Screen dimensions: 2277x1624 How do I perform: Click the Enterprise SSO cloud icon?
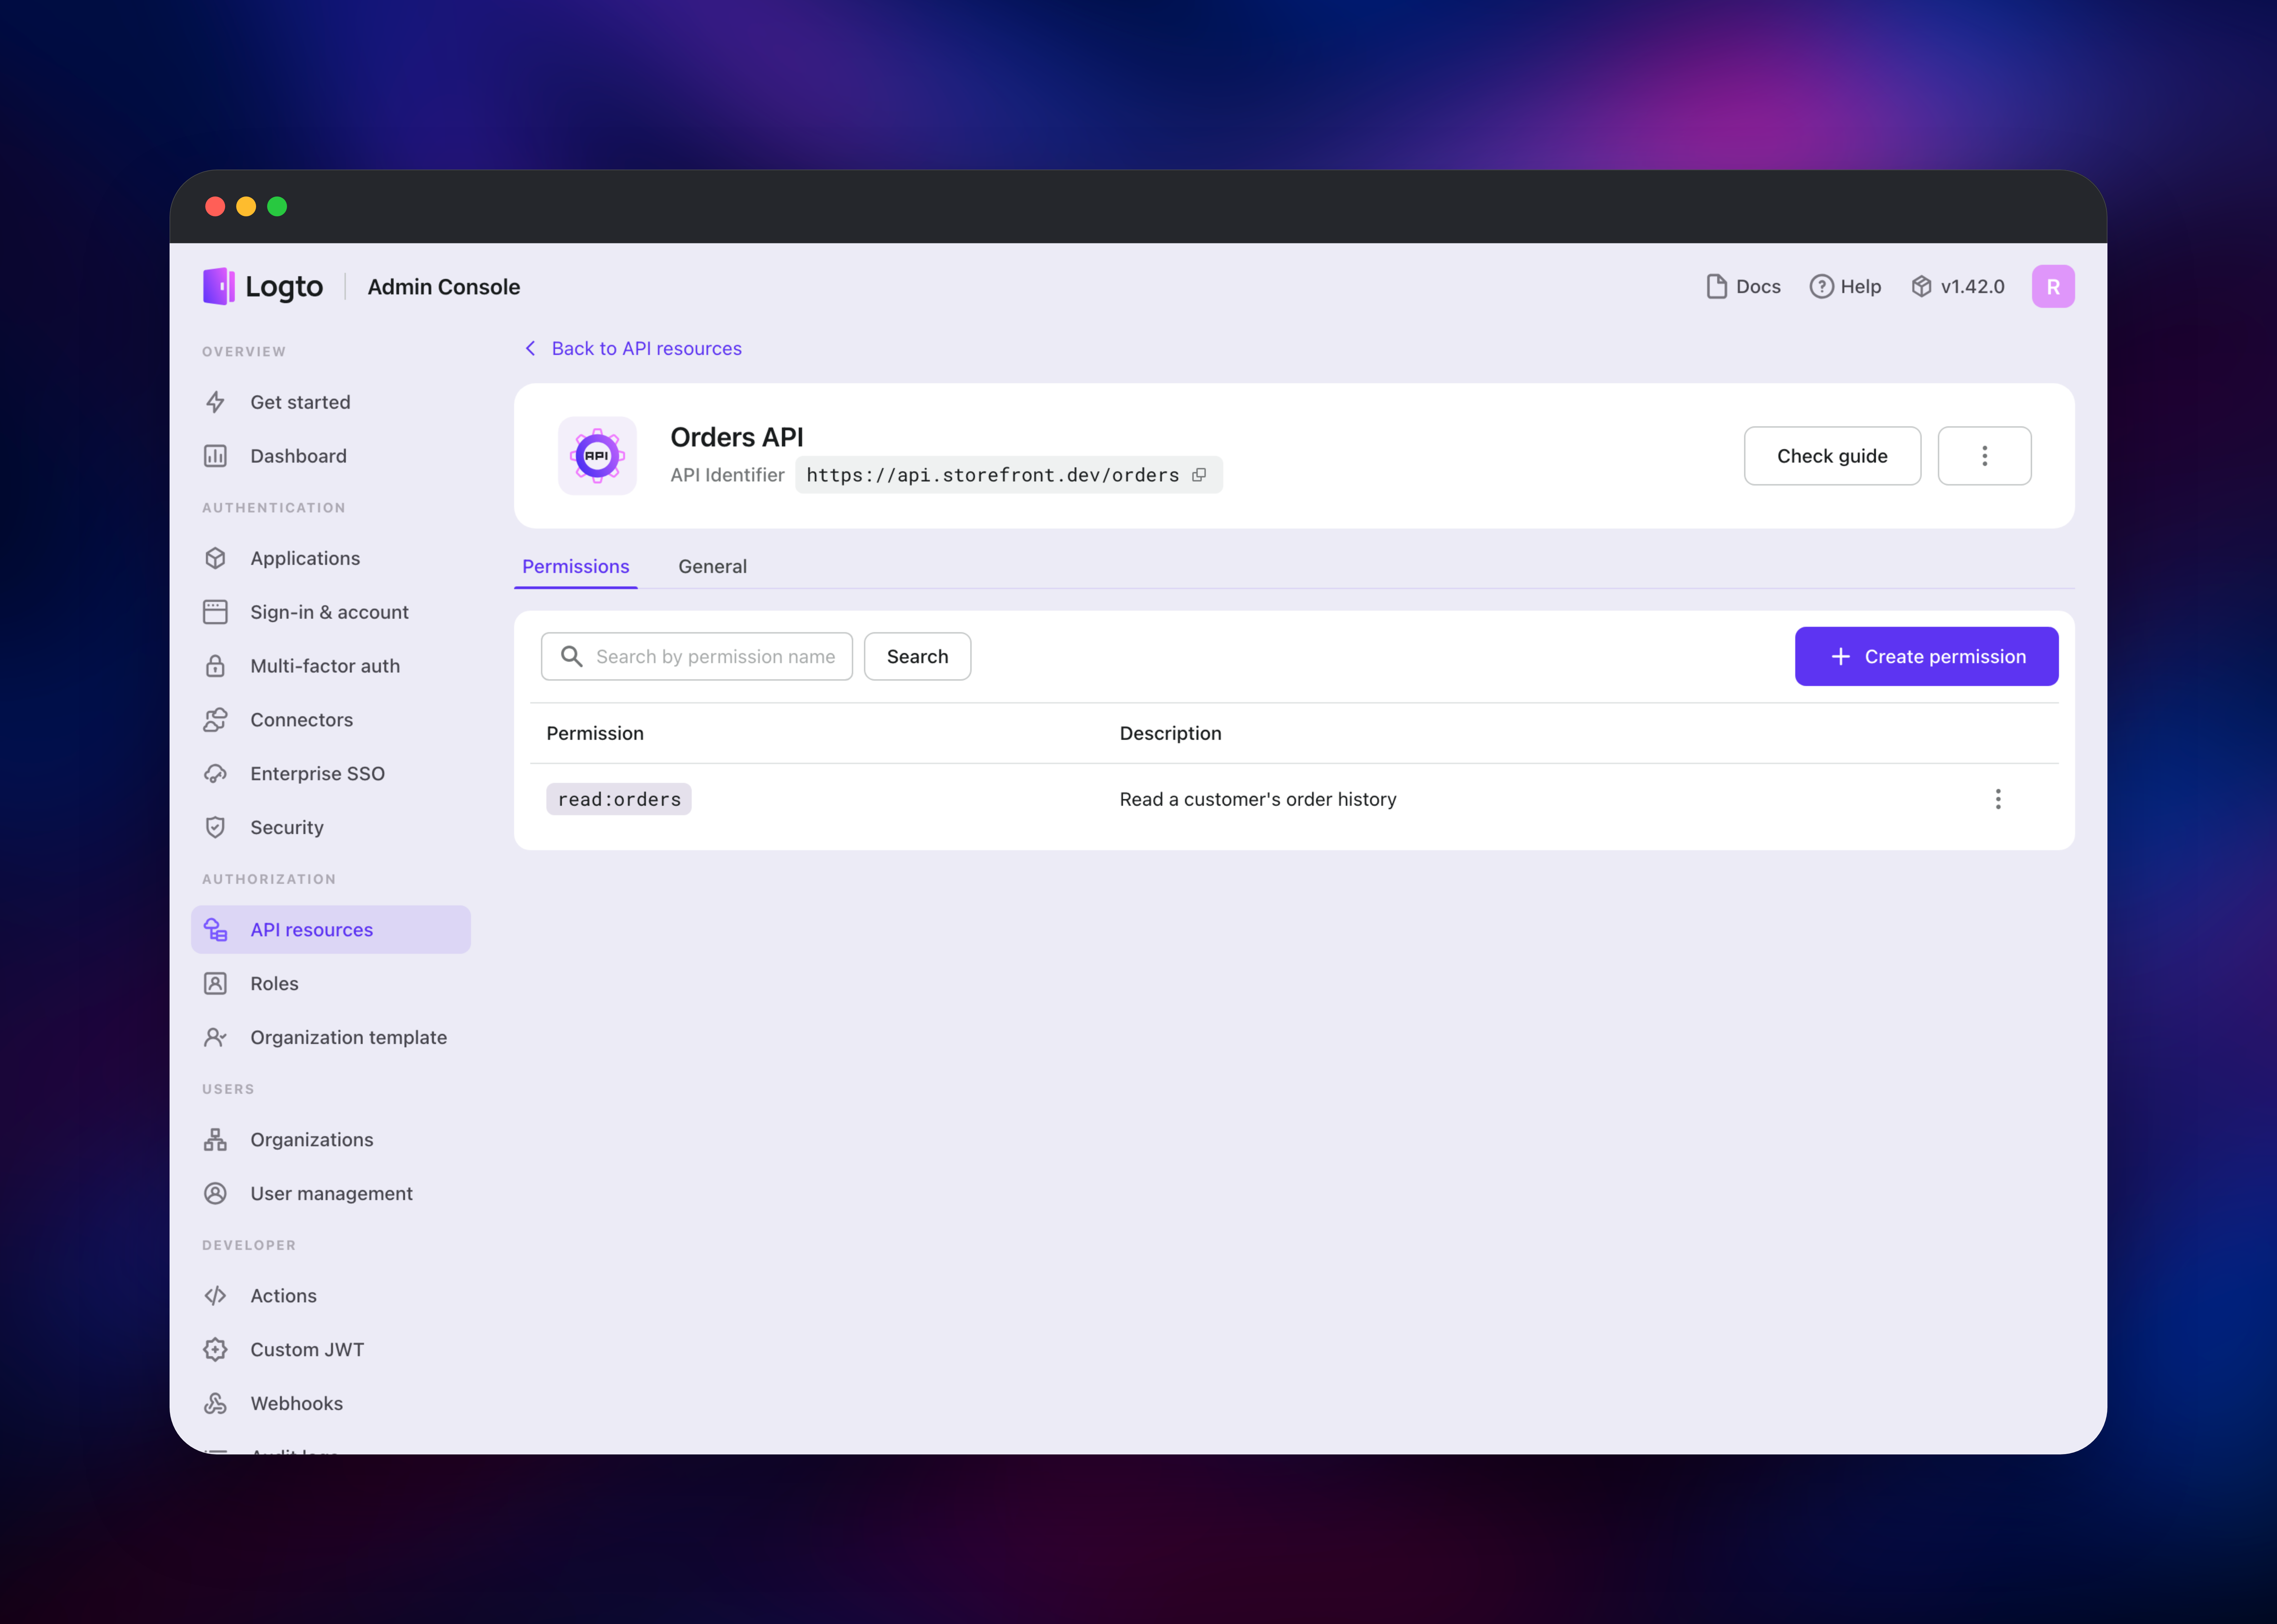click(215, 774)
